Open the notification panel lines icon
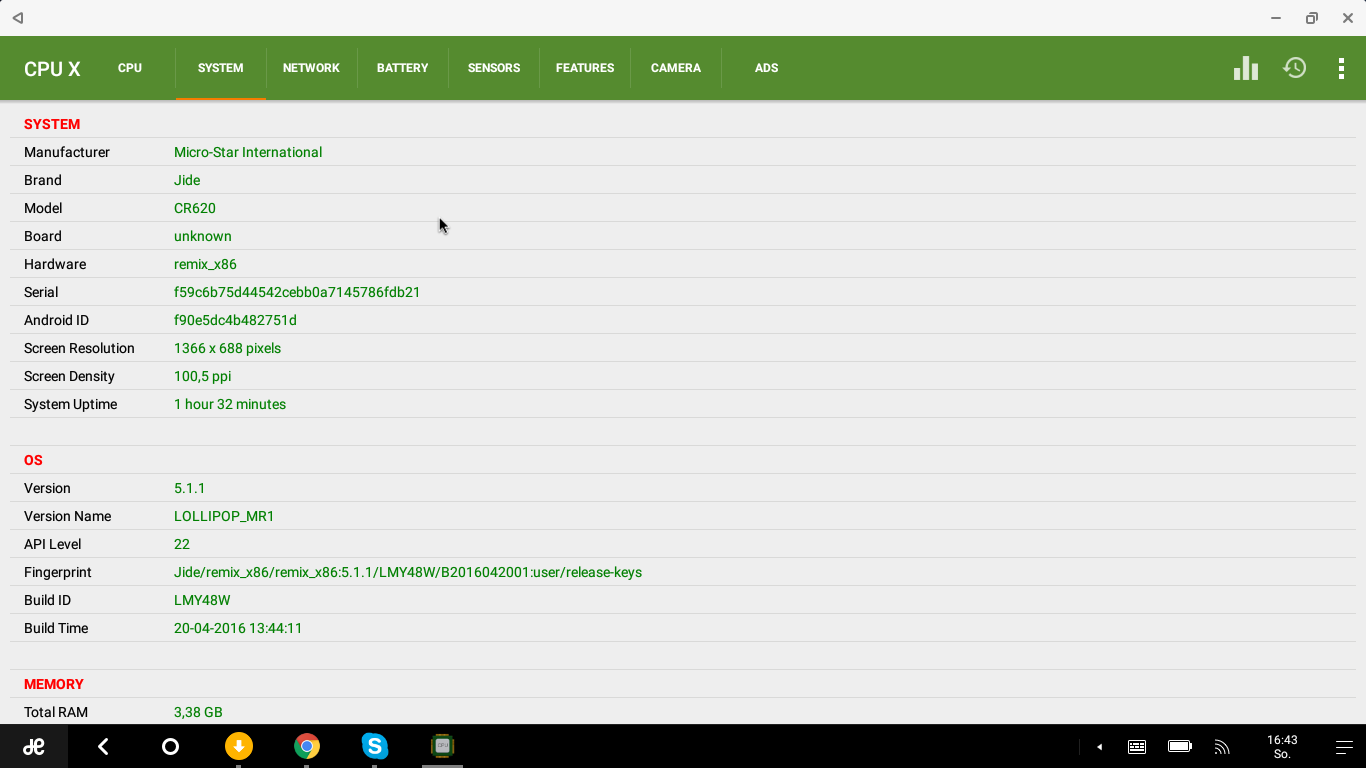The image size is (1366, 768). tap(1344, 747)
